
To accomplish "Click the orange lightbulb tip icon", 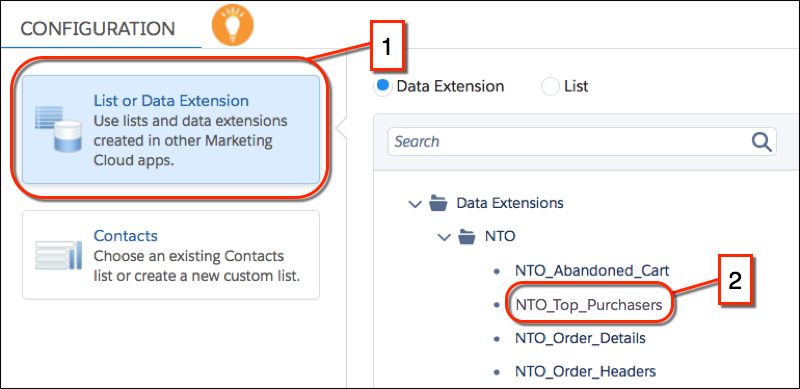I will click(x=233, y=25).
